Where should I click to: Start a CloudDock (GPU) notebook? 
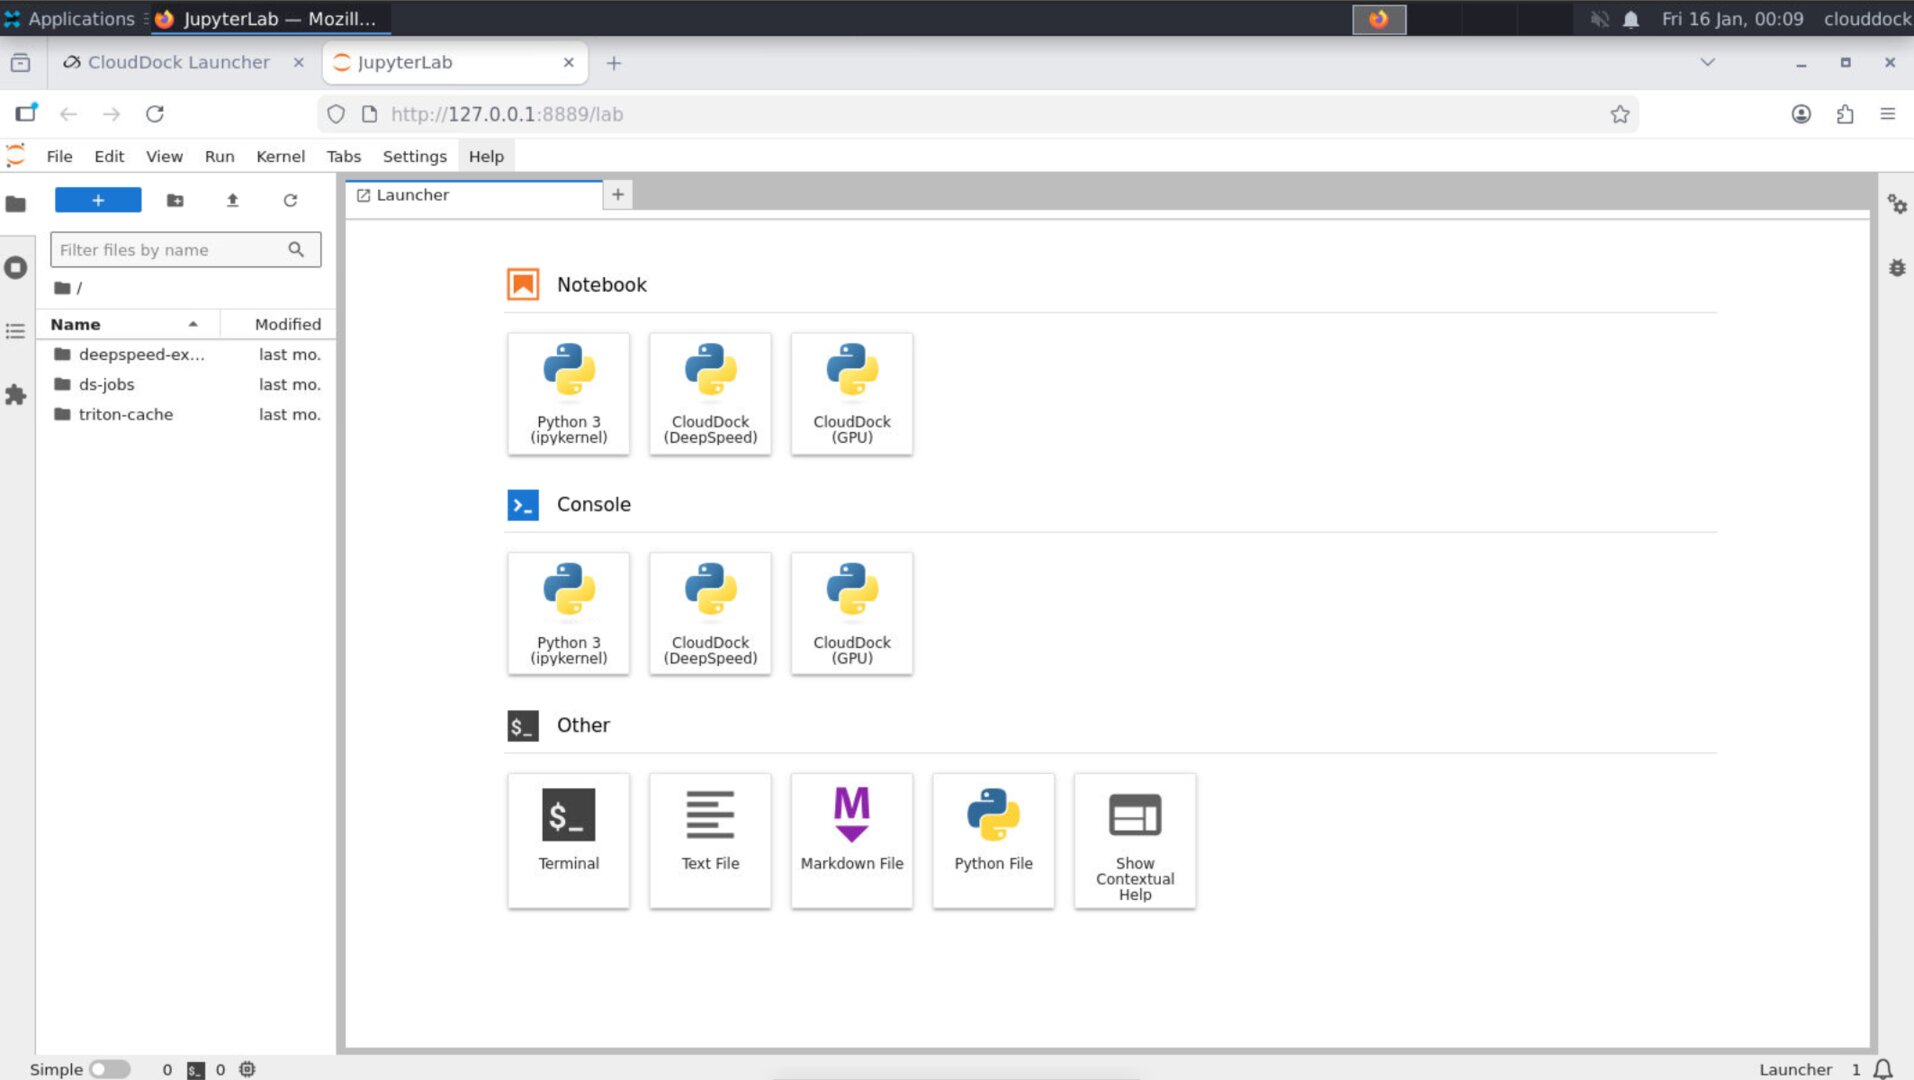pyautogui.click(x=851, y=393)
